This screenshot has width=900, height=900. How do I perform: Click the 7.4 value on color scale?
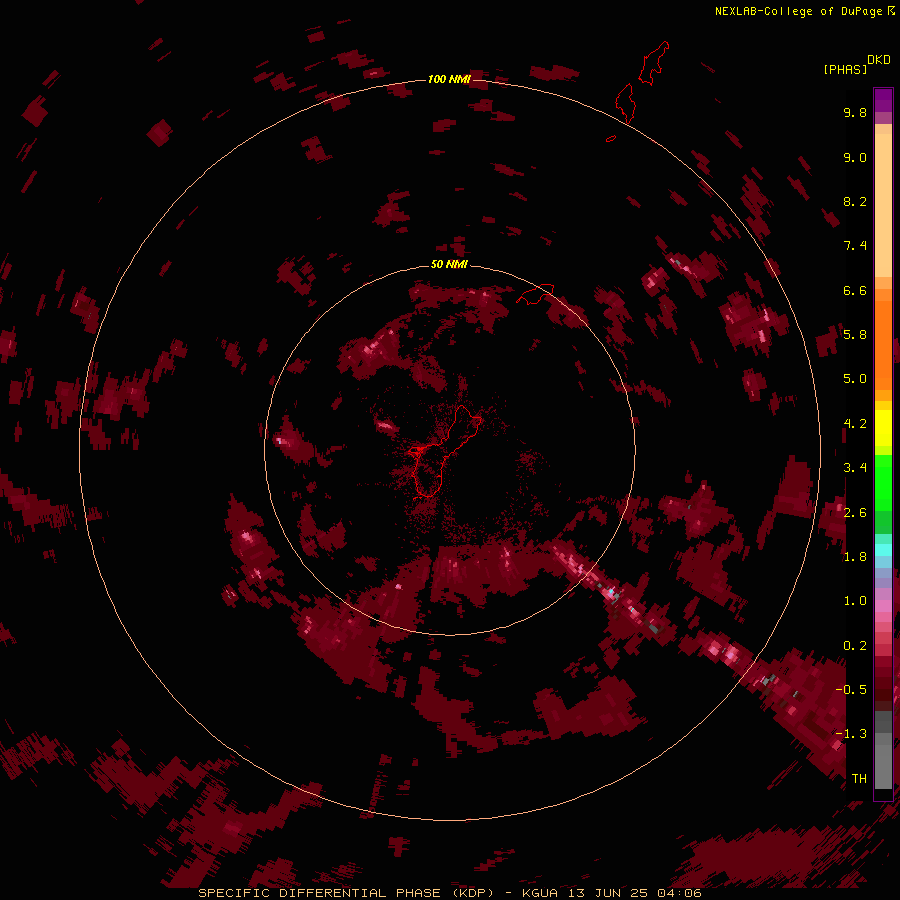[855, 246]
